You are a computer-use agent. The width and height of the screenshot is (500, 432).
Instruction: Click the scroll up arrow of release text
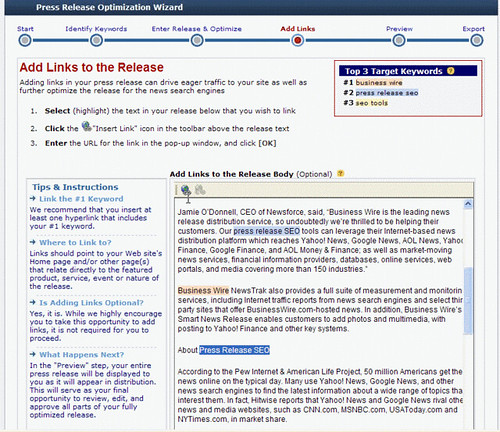(x=468, y=204)
